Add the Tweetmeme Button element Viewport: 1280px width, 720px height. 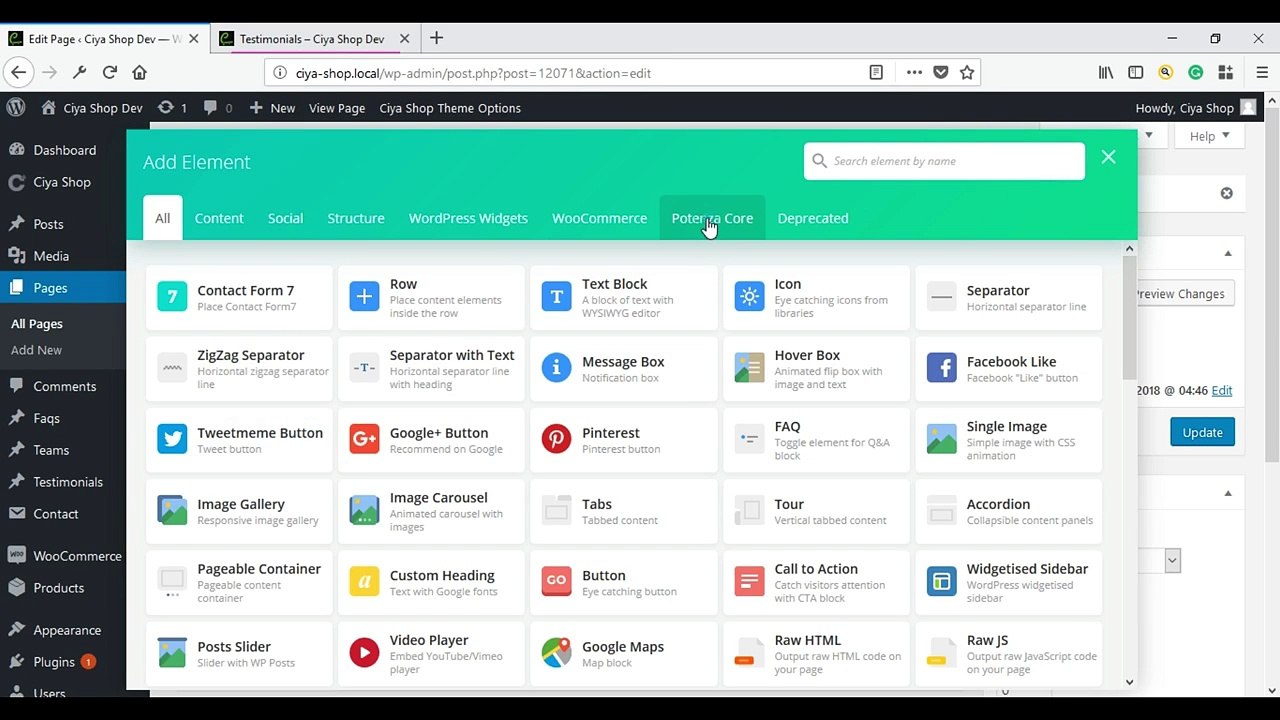point(239,440)
